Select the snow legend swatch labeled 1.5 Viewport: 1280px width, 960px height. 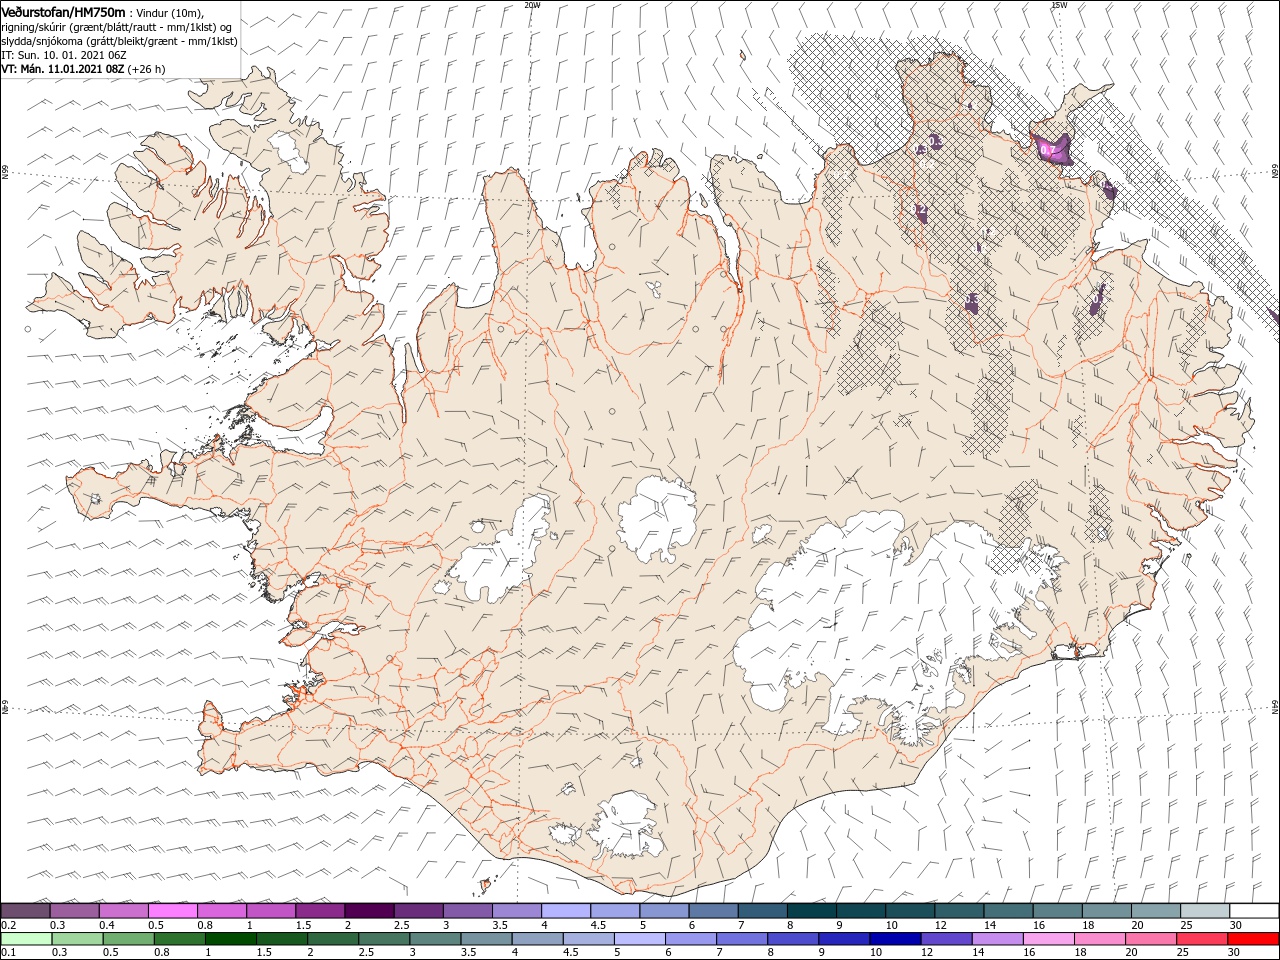(x=320, y=911)
